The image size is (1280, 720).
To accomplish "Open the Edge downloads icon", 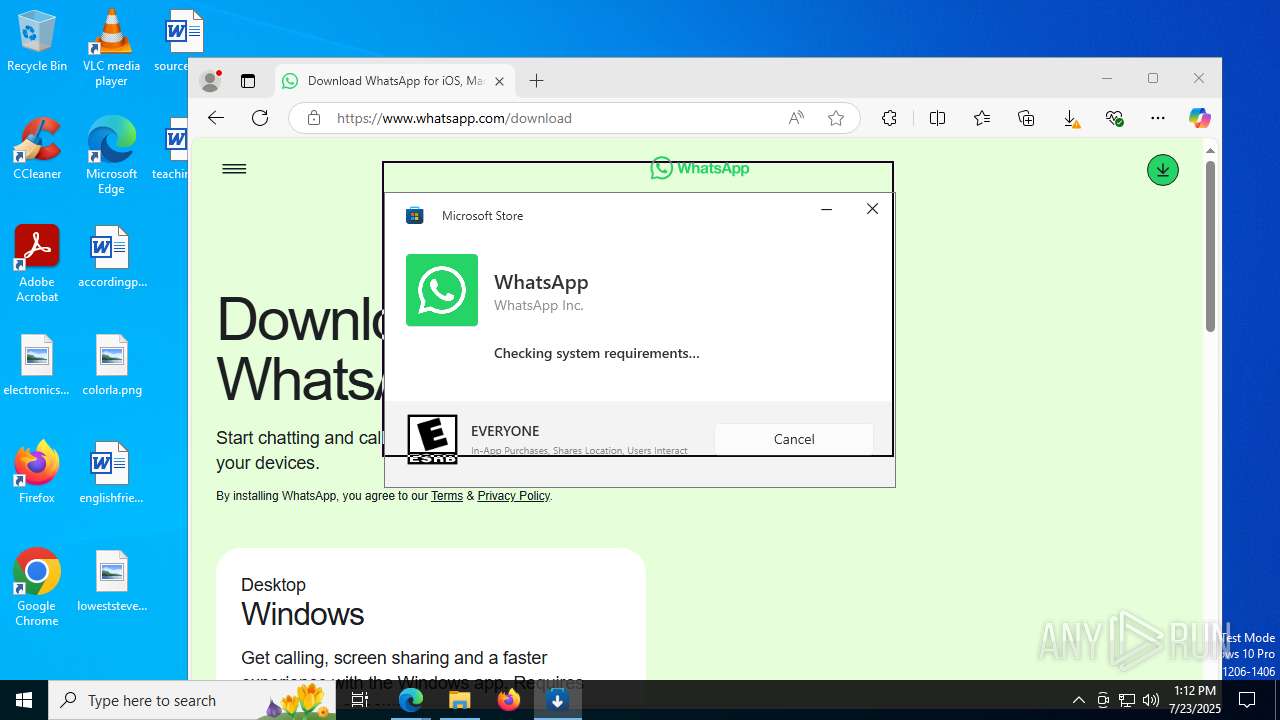I will 1070,118.
